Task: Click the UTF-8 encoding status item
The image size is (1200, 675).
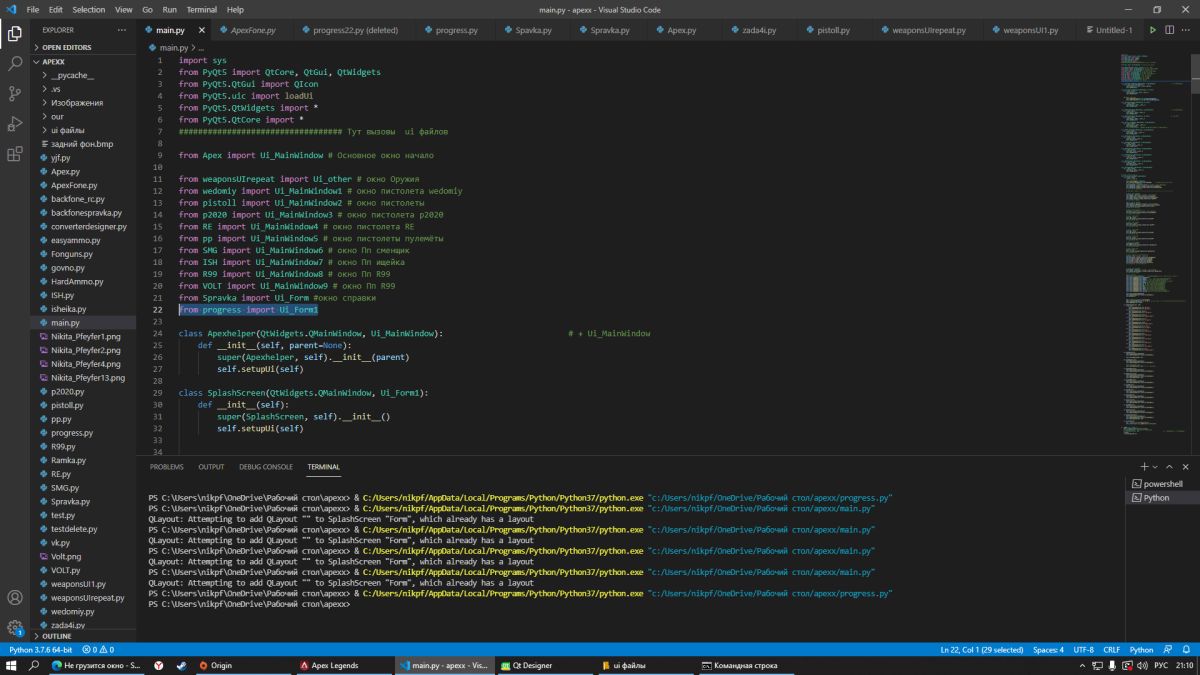Action: 1084,650
